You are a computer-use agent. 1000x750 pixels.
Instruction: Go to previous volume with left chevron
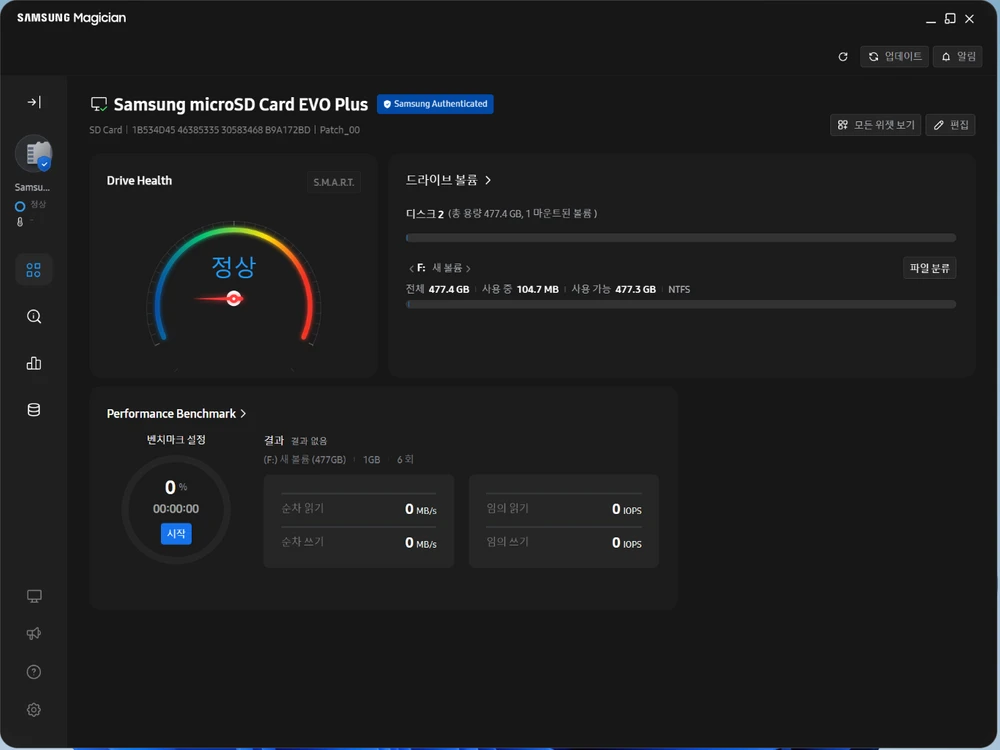click(411, 268)
